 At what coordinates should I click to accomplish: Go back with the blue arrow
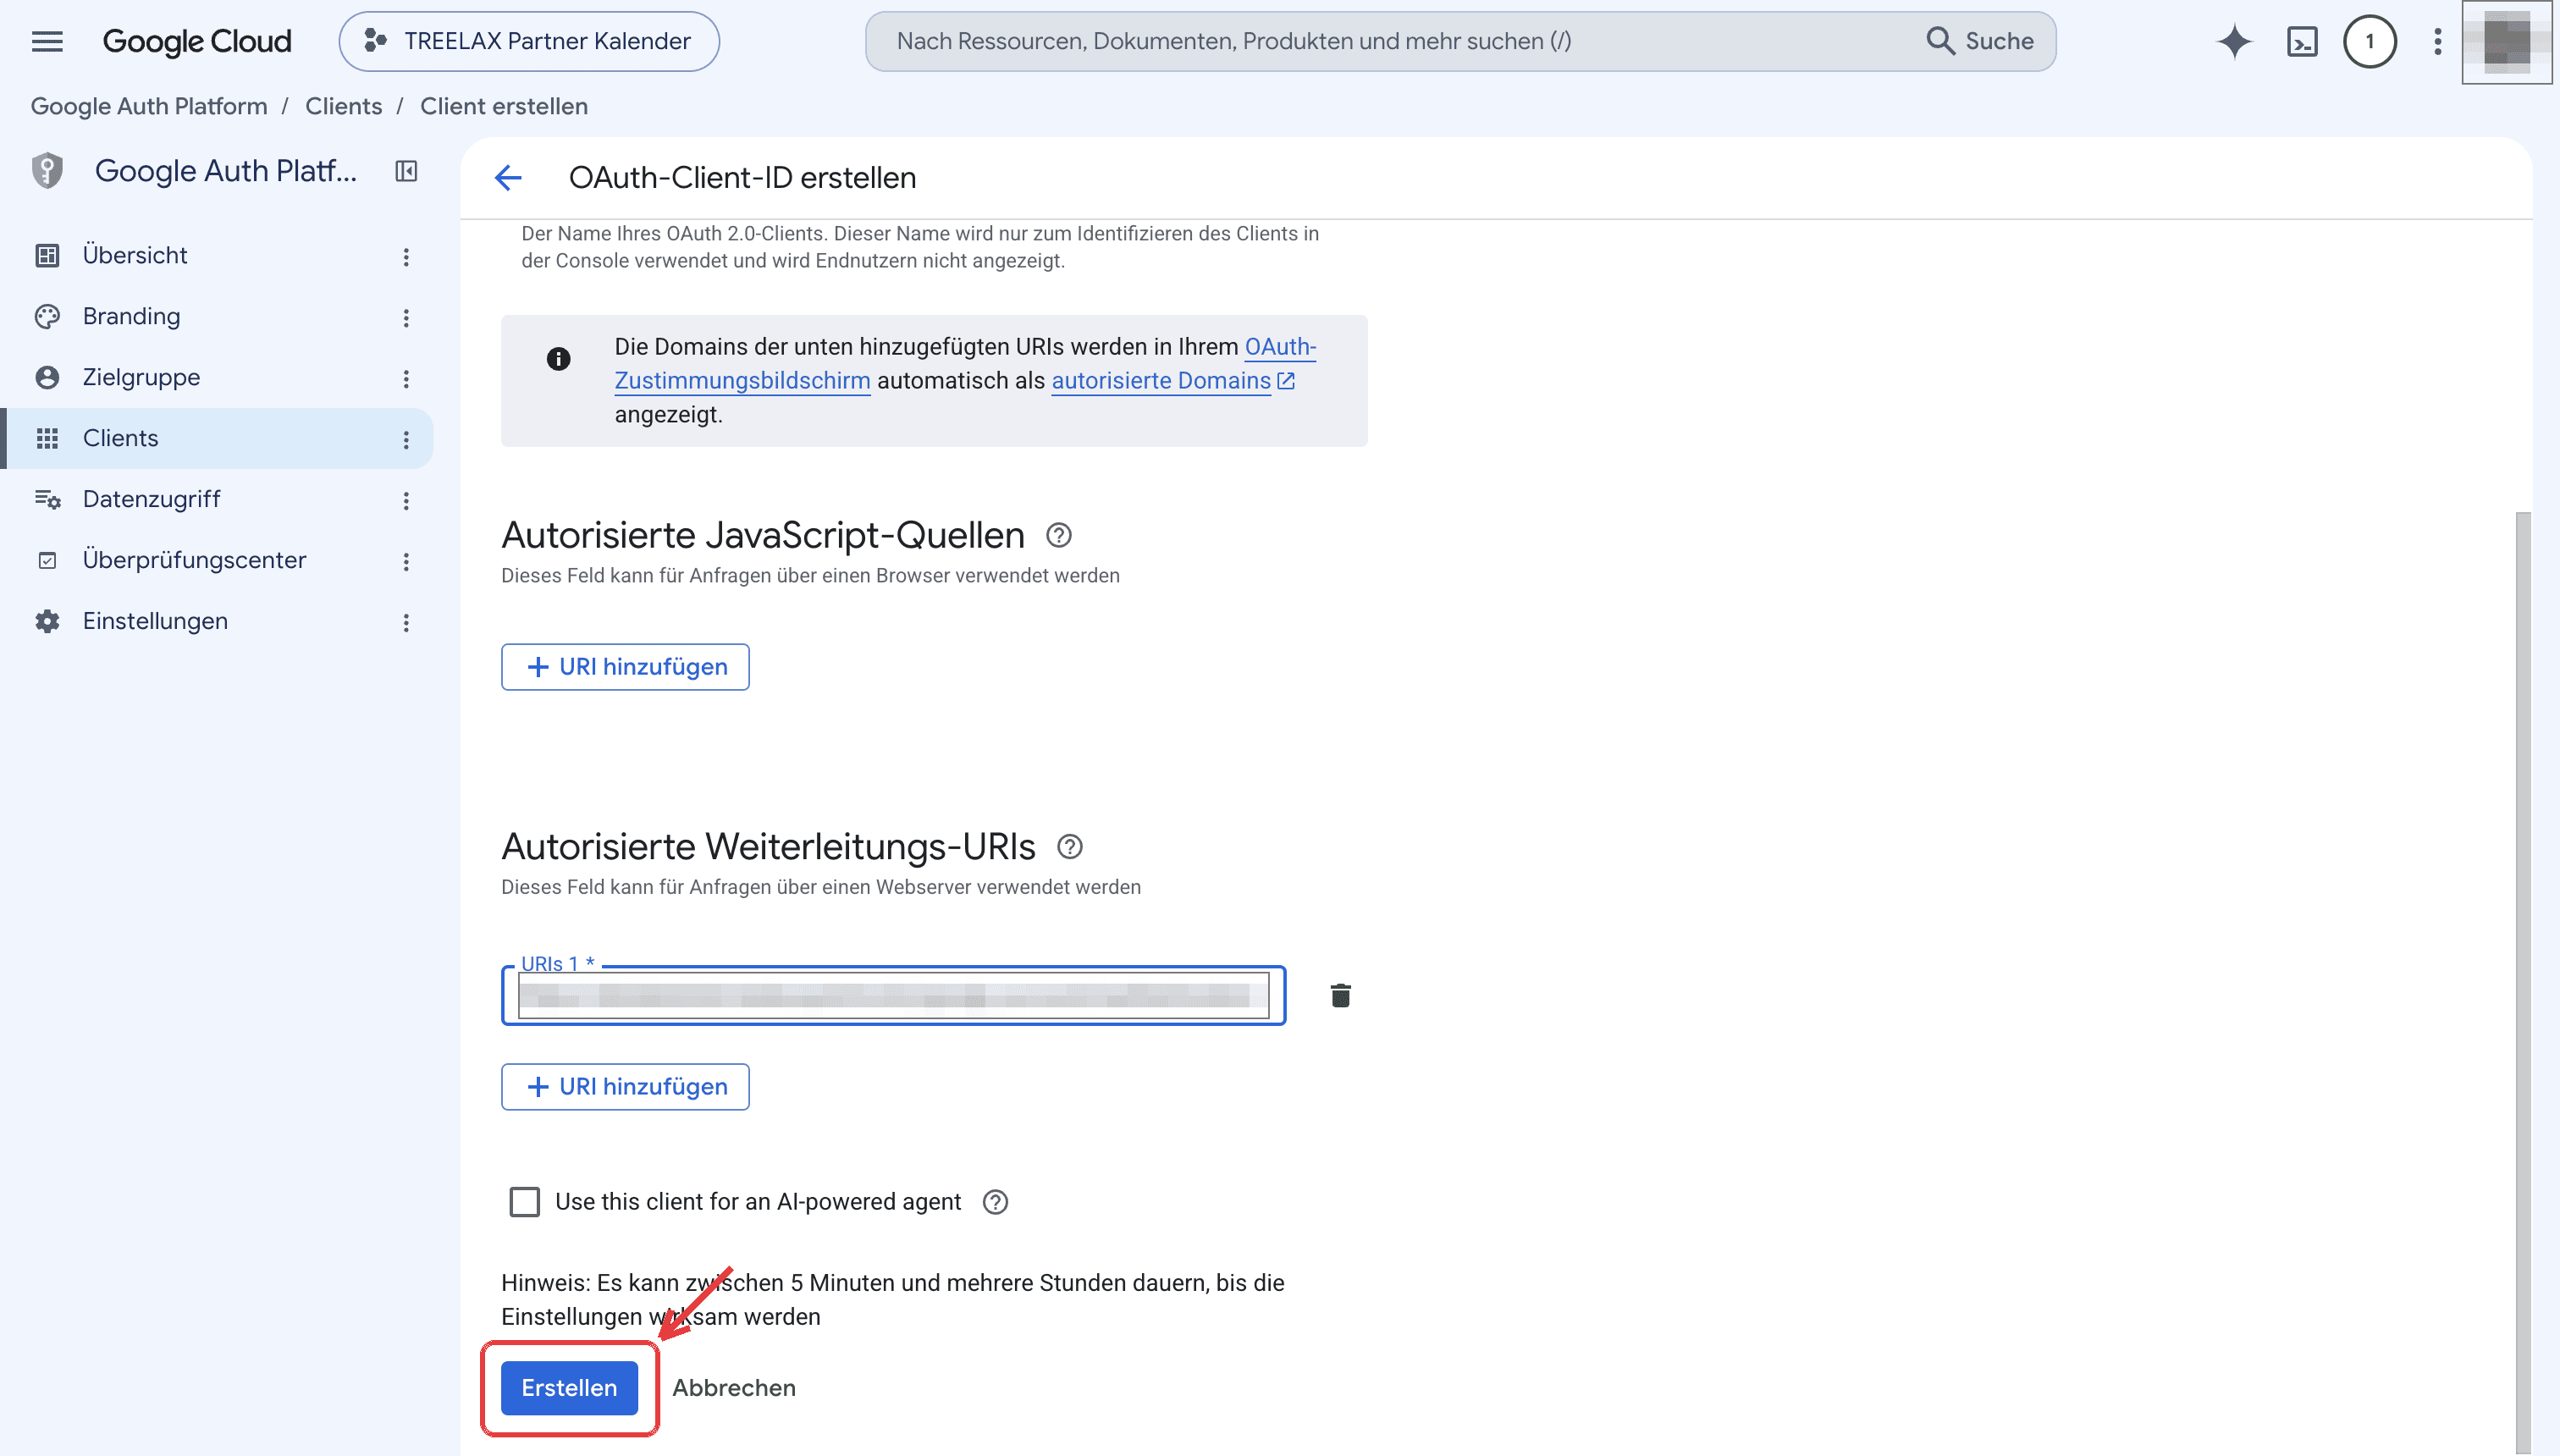tap(508, 178)
